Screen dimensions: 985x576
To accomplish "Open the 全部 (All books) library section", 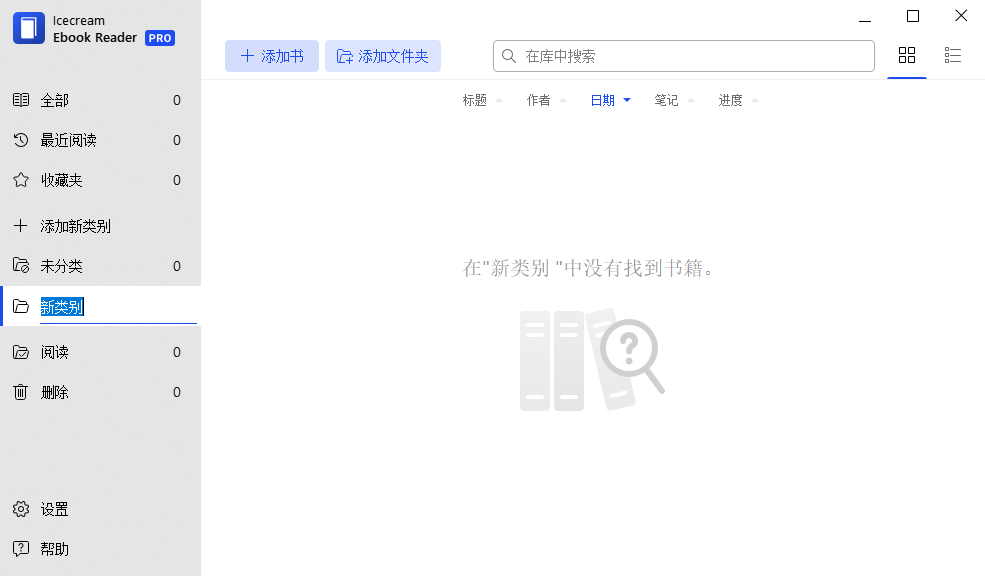I will 55,100.
